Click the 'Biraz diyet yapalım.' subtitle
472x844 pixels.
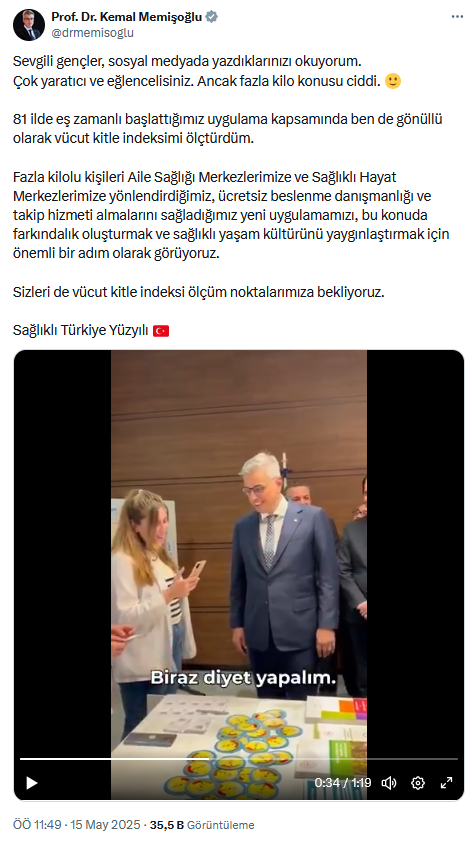click(243, 677)
